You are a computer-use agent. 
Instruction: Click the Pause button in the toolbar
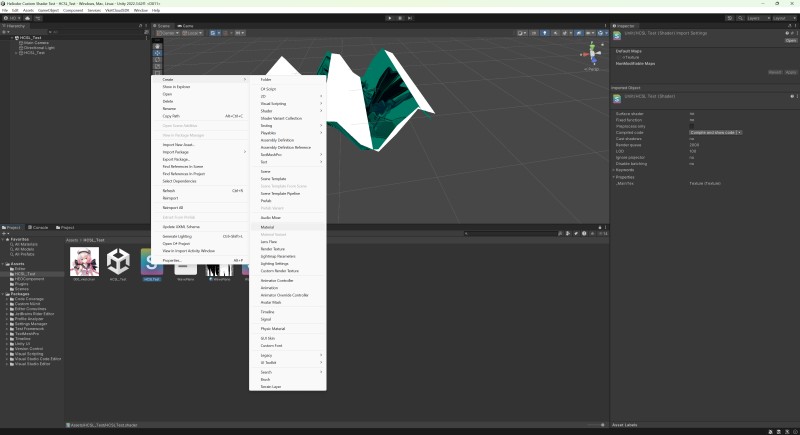[x=400, y=18]
